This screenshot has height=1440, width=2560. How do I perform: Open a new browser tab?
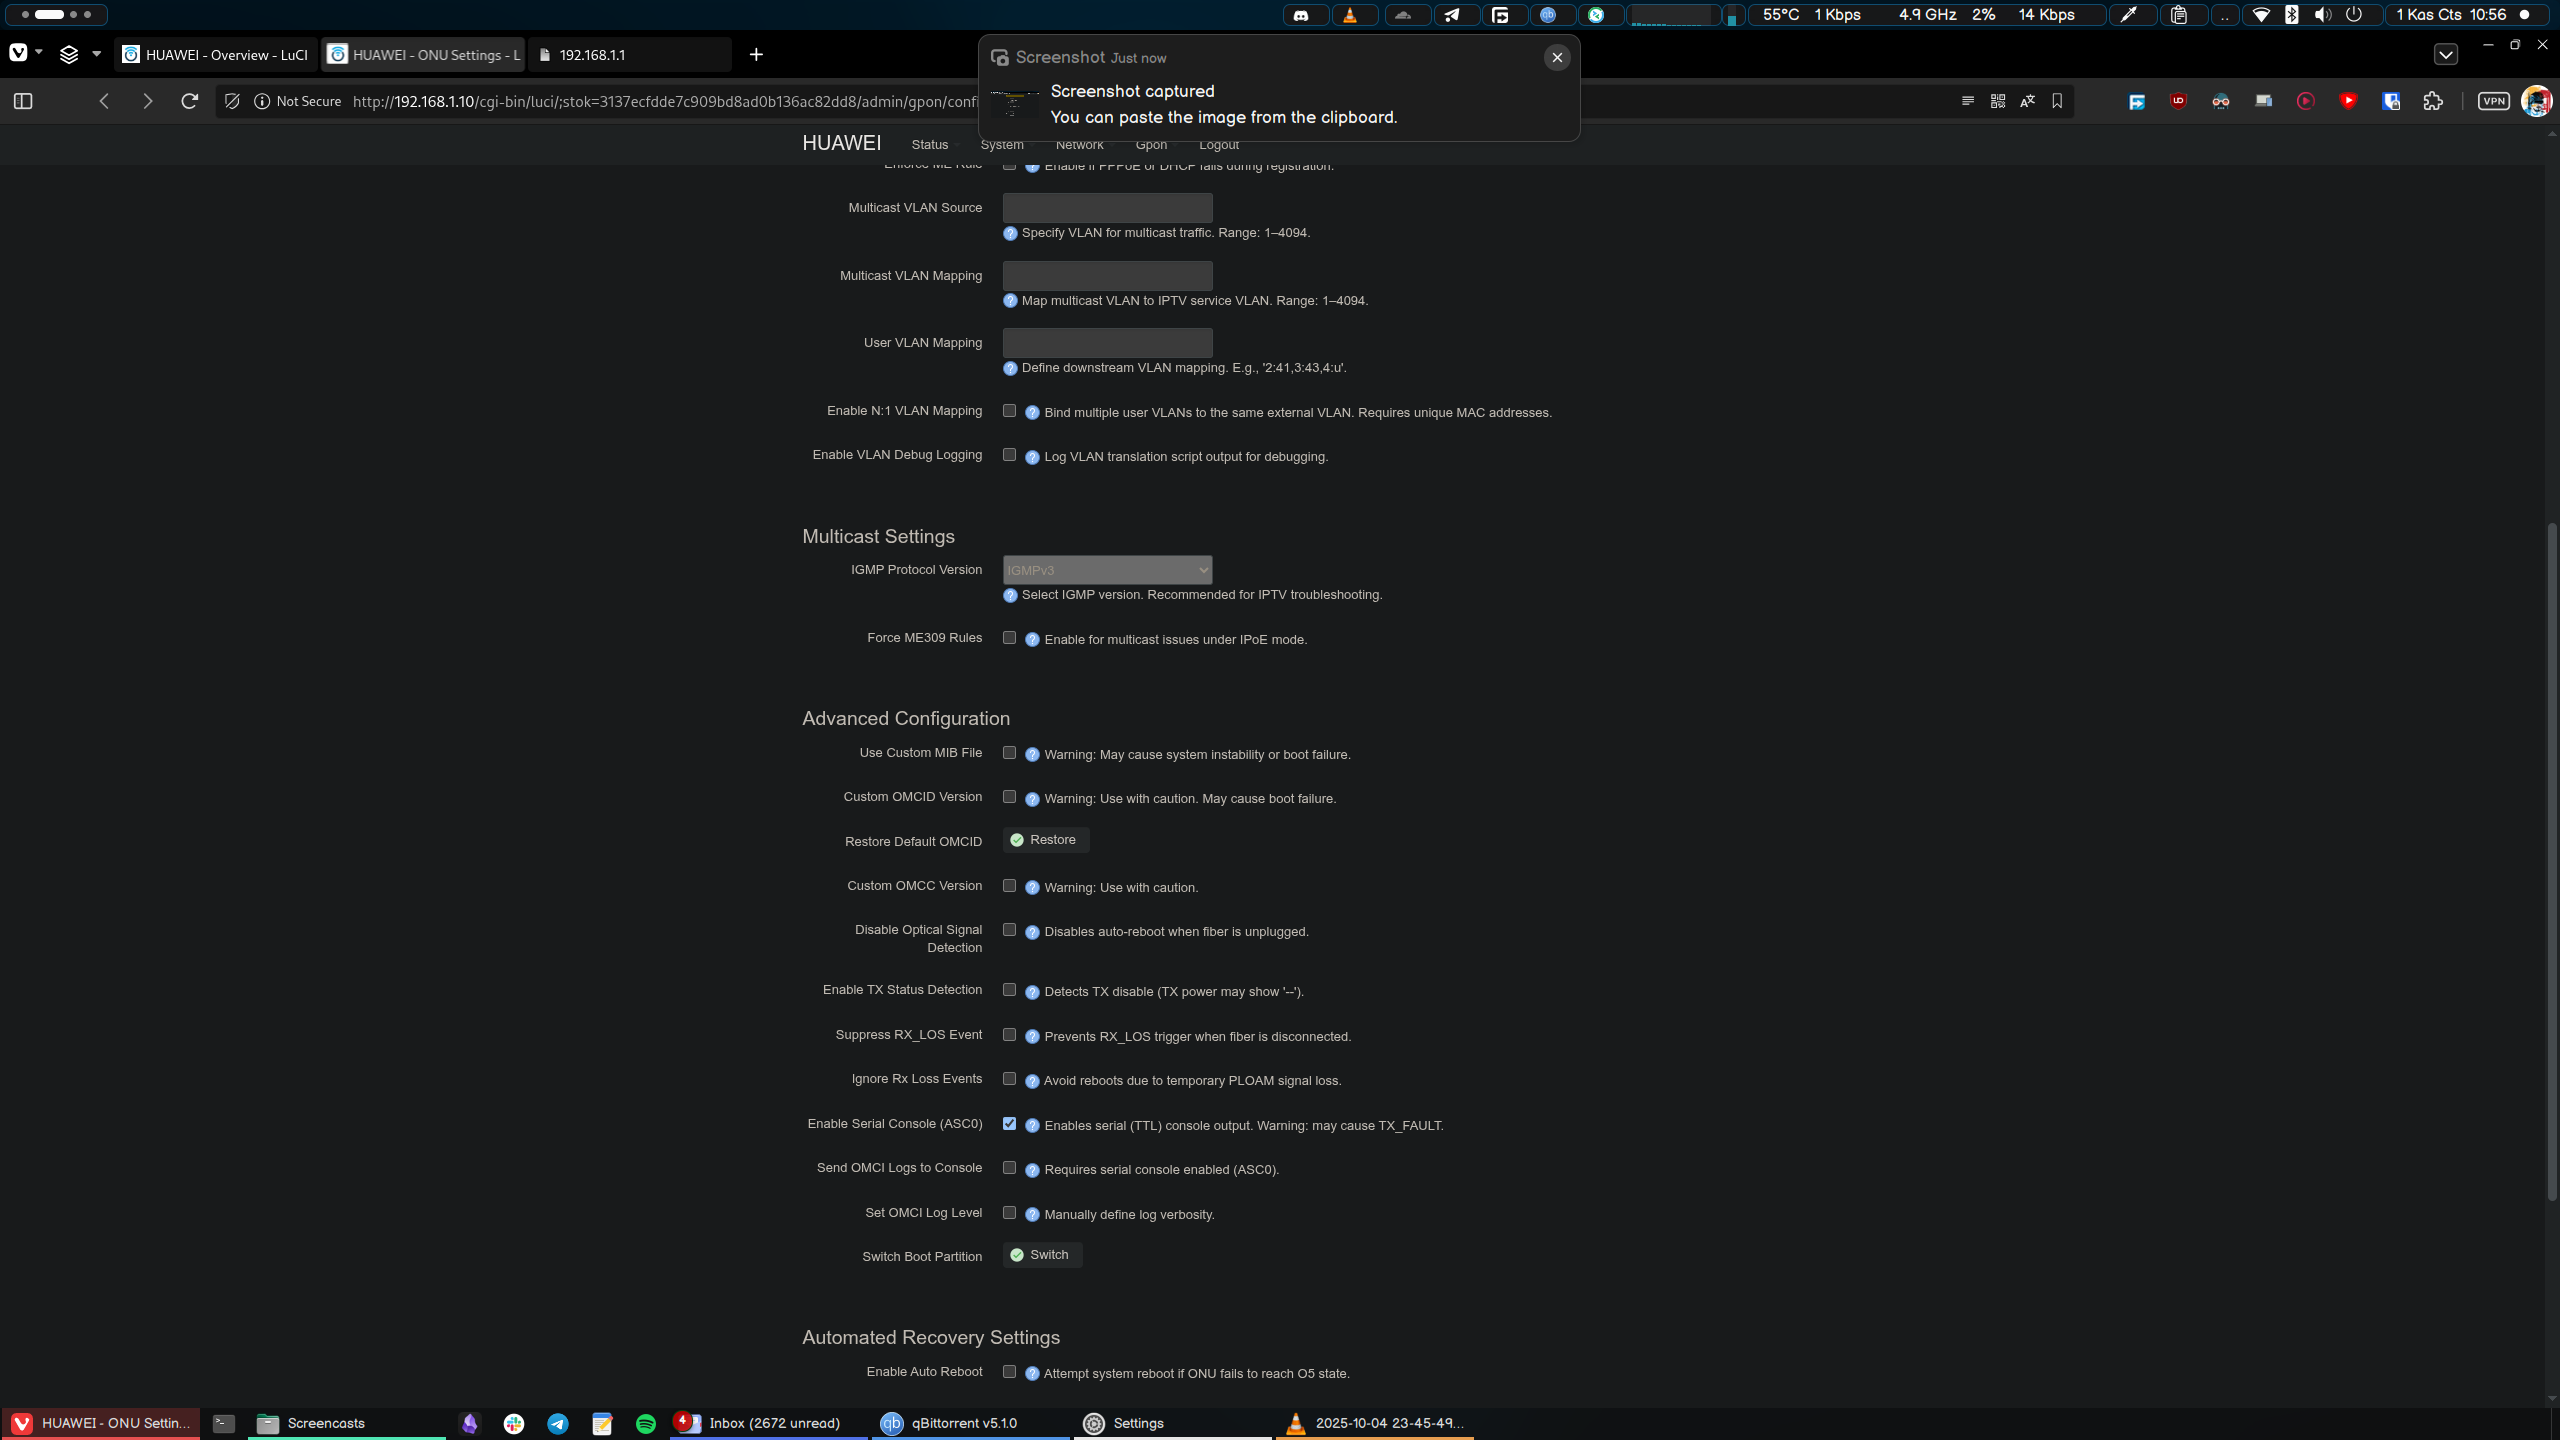(756, 55)
